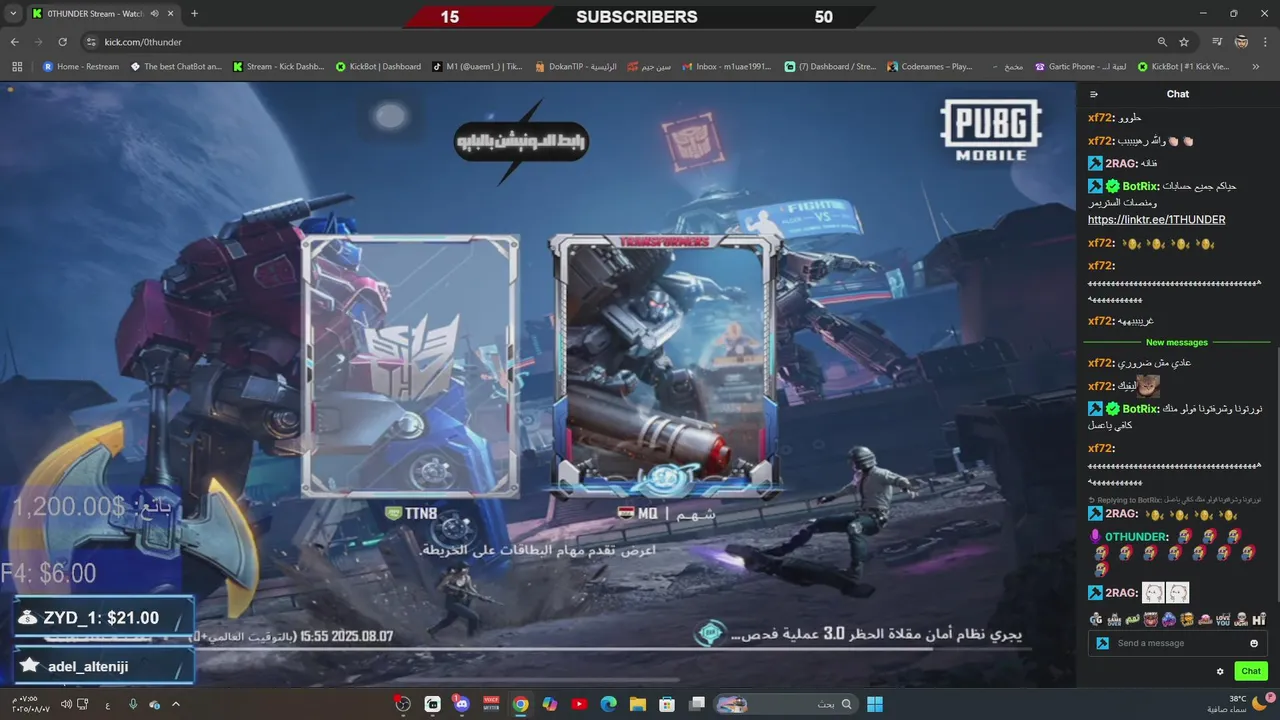Open File Explorer from taskbar

pyautogui.click(x=637, y=704)
